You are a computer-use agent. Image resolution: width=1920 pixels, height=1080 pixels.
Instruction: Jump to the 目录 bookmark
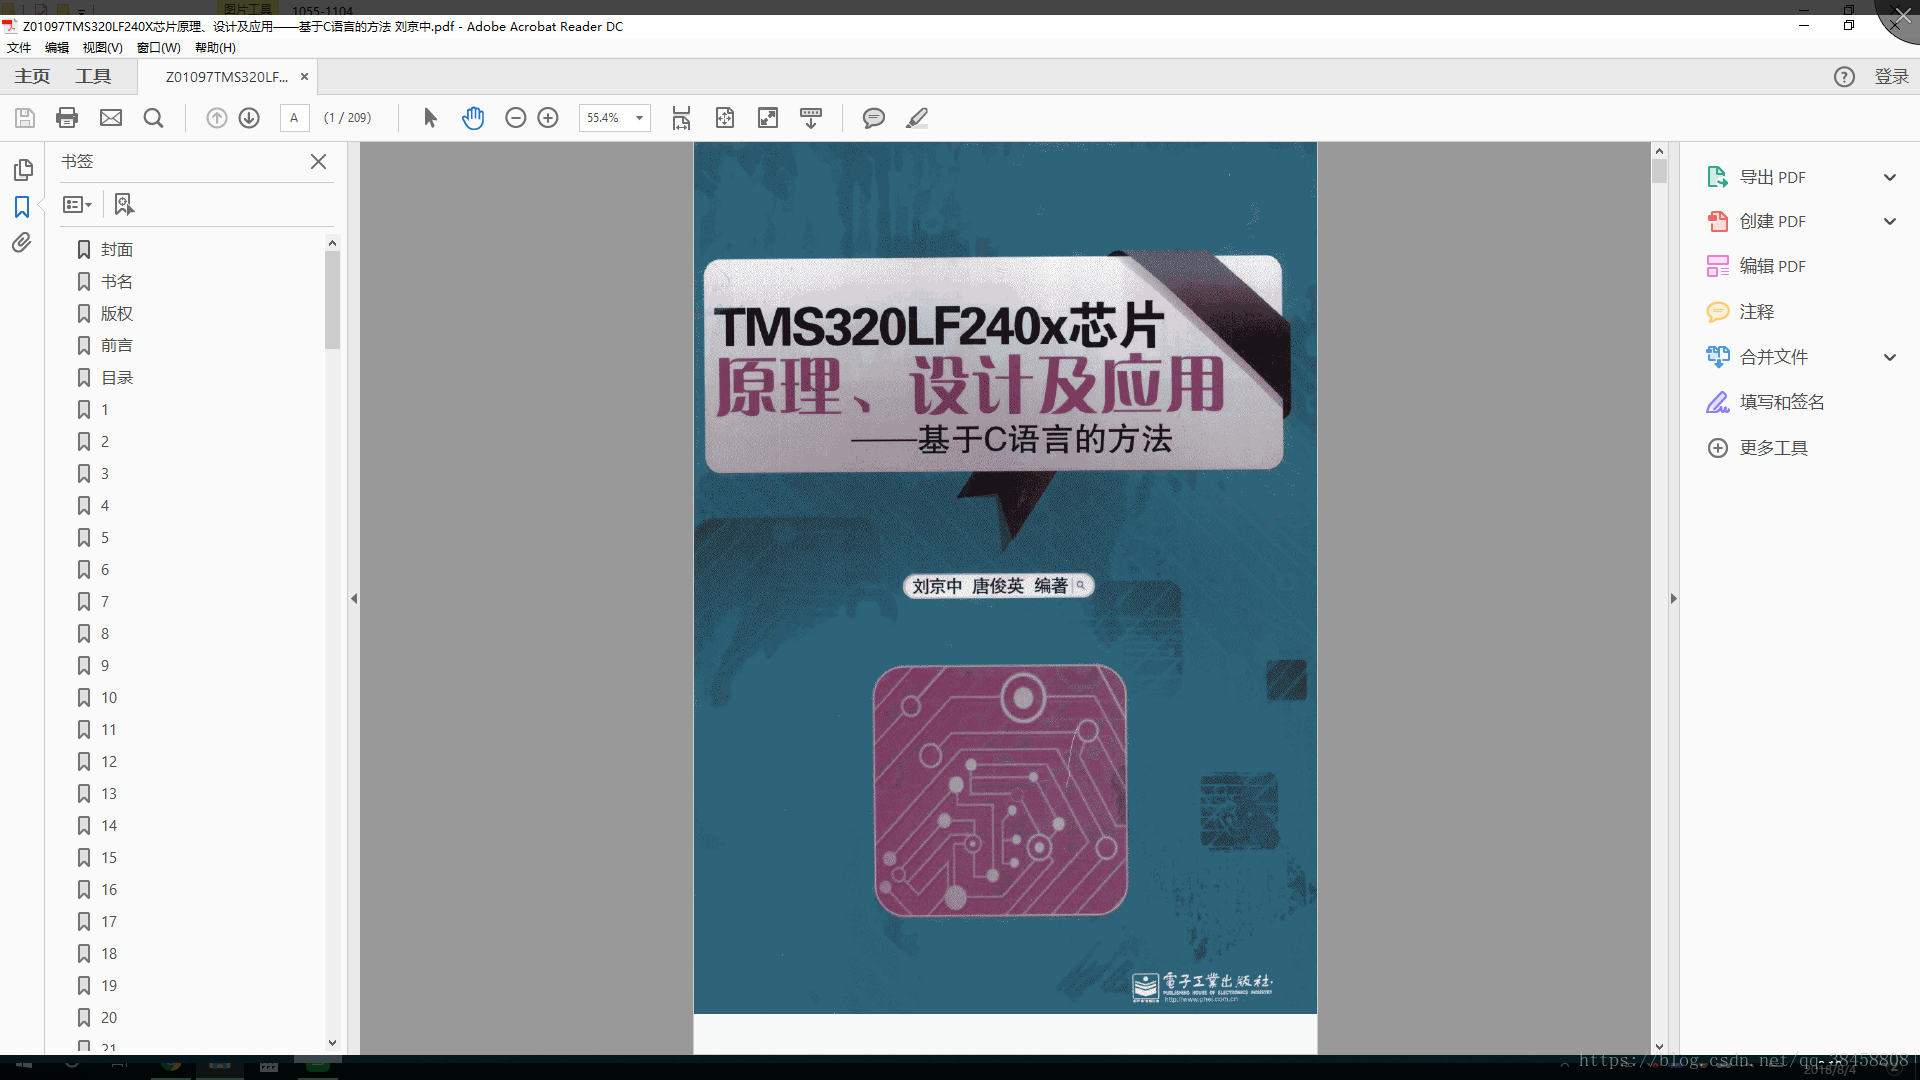coord(117,378)
